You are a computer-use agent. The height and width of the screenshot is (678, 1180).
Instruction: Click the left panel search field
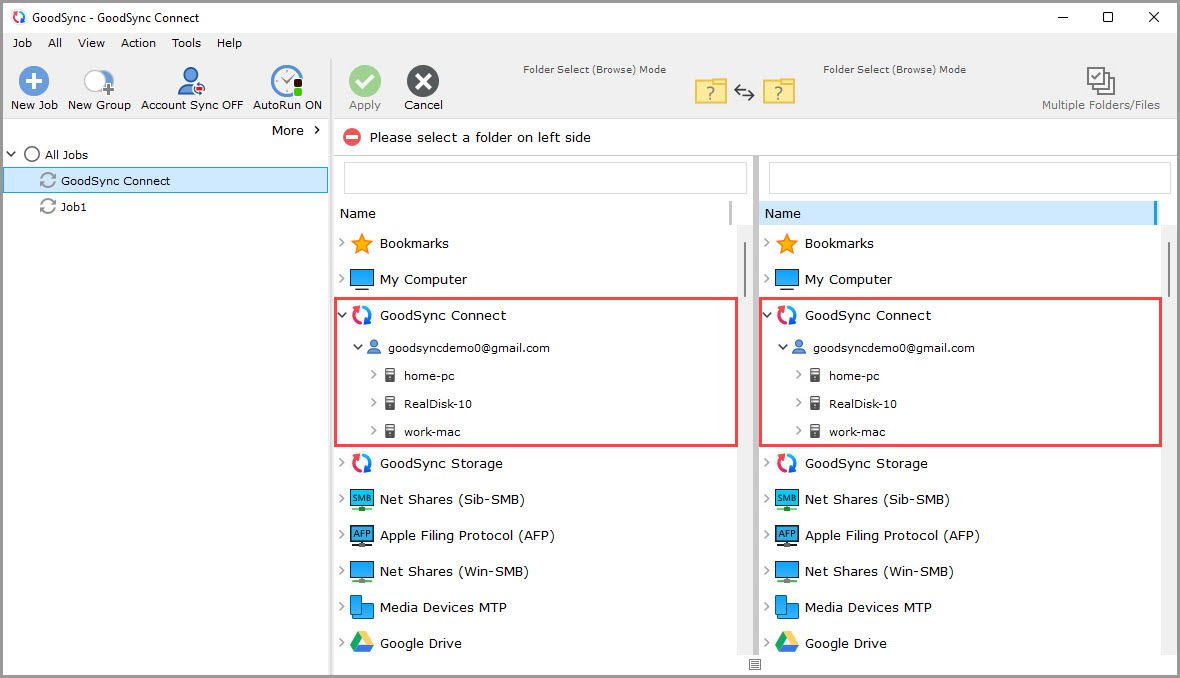545,177
